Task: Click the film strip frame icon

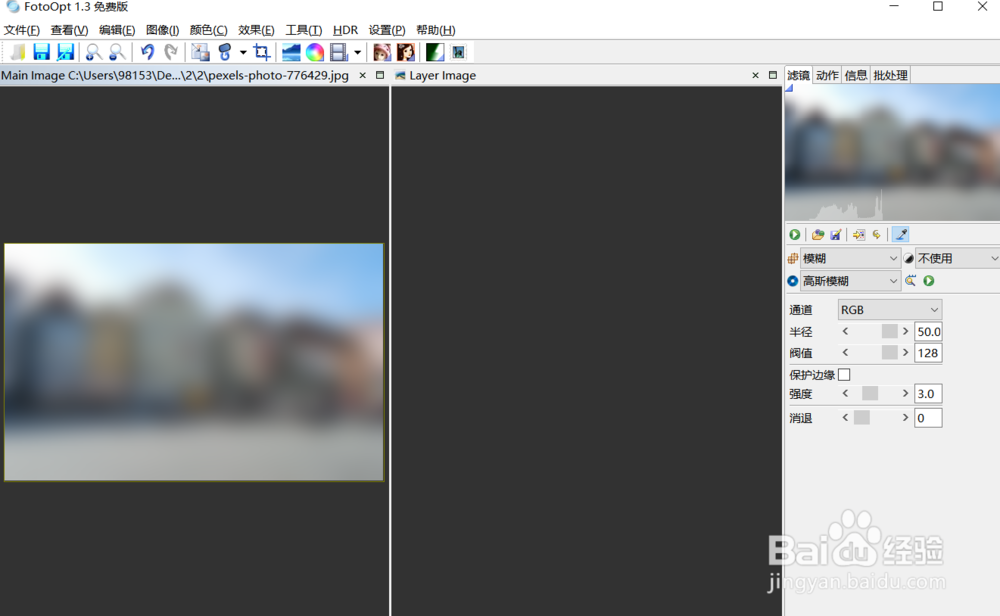Action: (339, 52)
